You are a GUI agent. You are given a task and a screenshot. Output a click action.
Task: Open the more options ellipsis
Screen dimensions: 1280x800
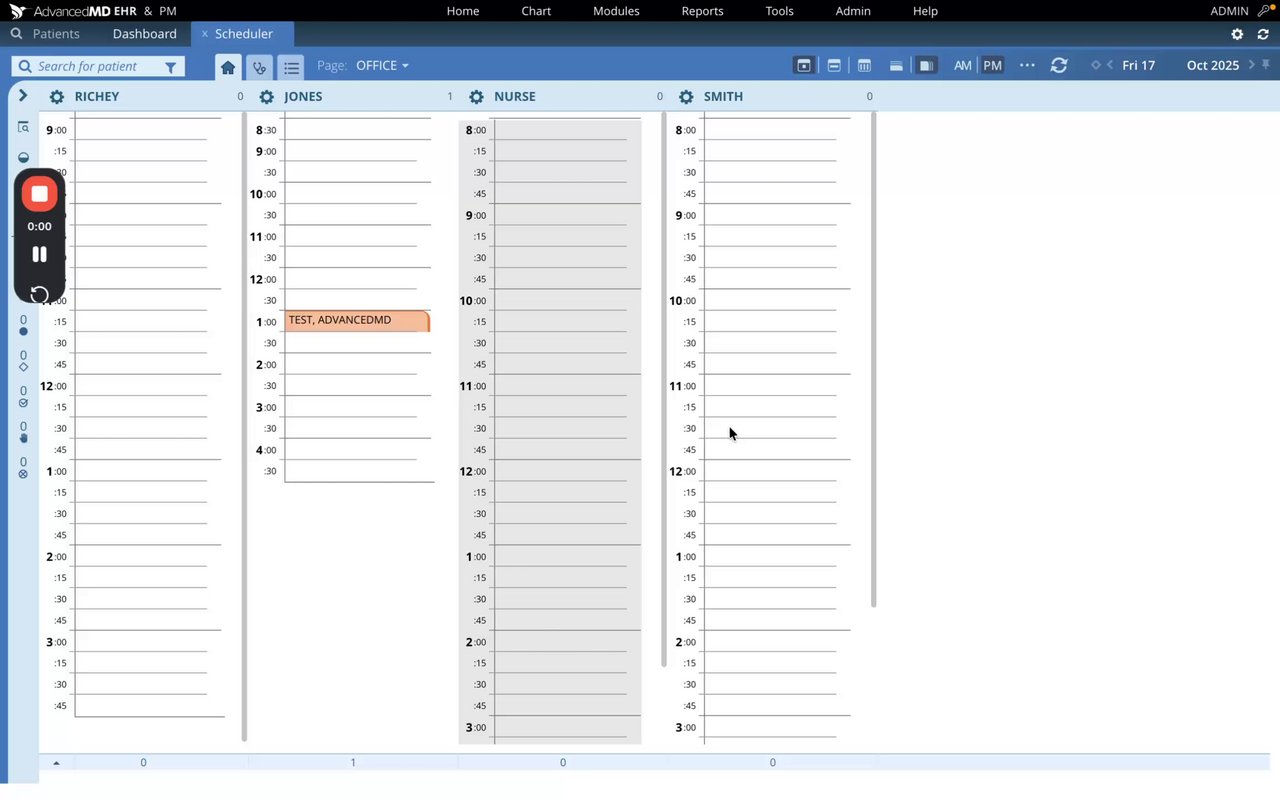1027,66
